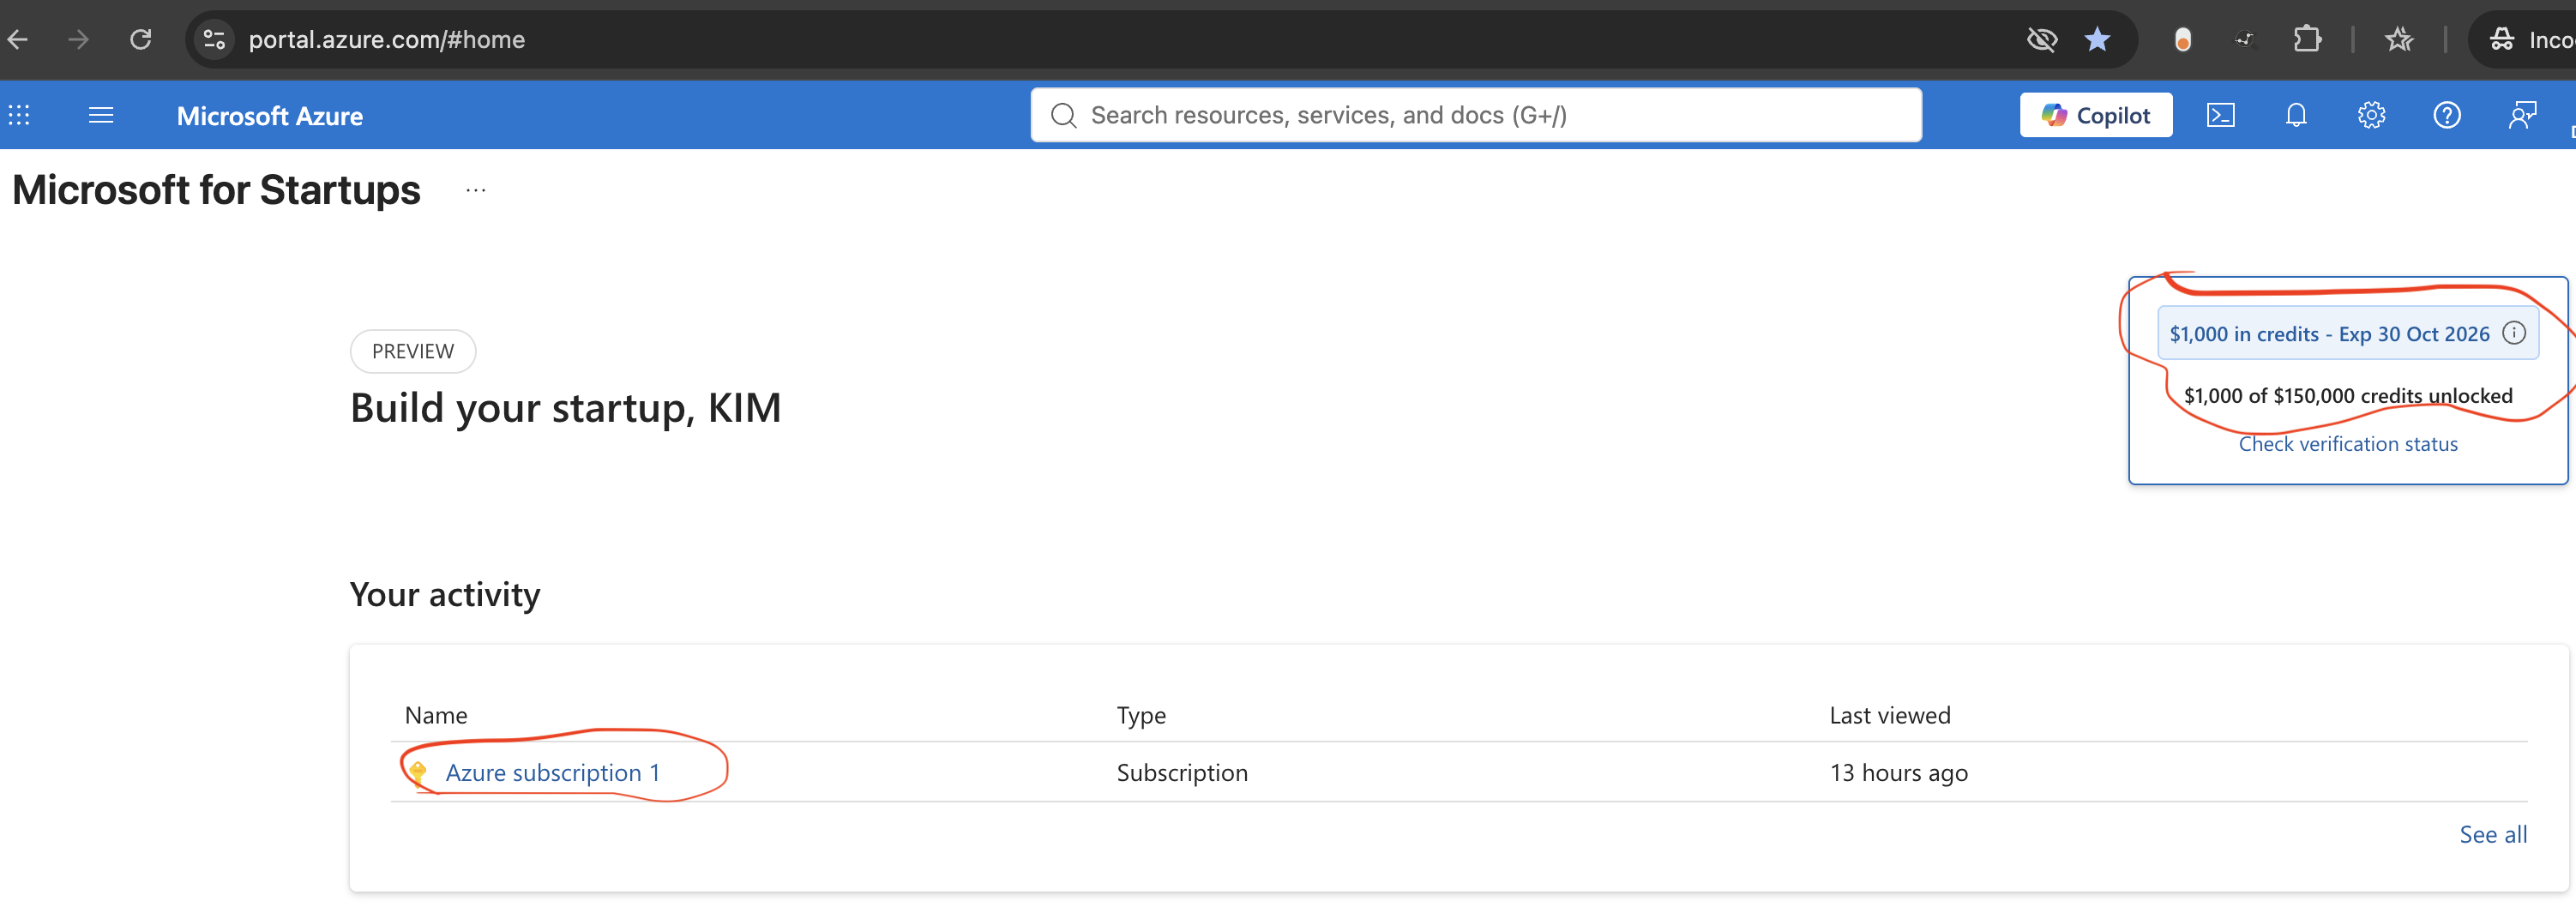Click the small dark extension icon beside puzzle icon

(x=2245, y=39)
